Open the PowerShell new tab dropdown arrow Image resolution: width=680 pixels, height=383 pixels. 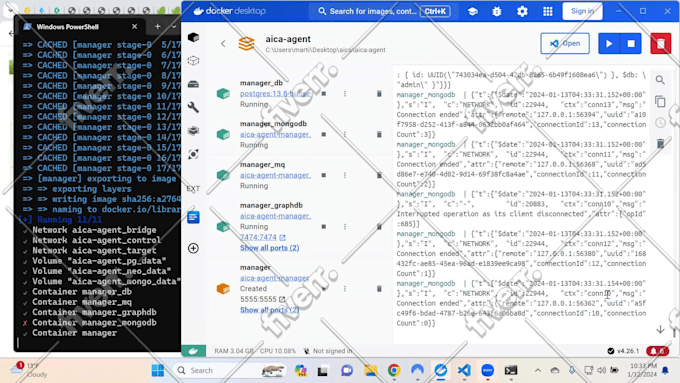click(x=174, y=26)
